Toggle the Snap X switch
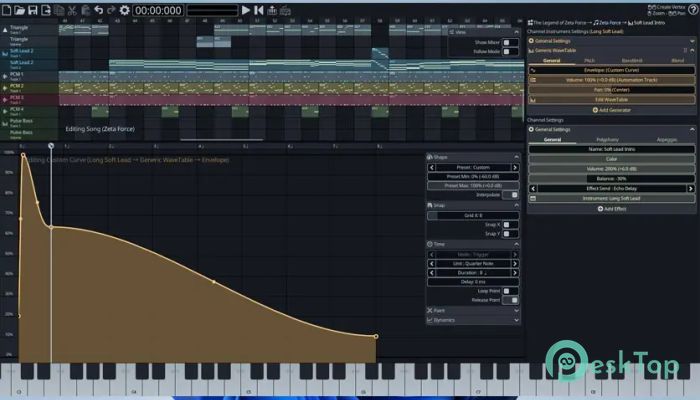Image resolution: width=700 pixels, height=400 pixels. [x=510, y=225]
